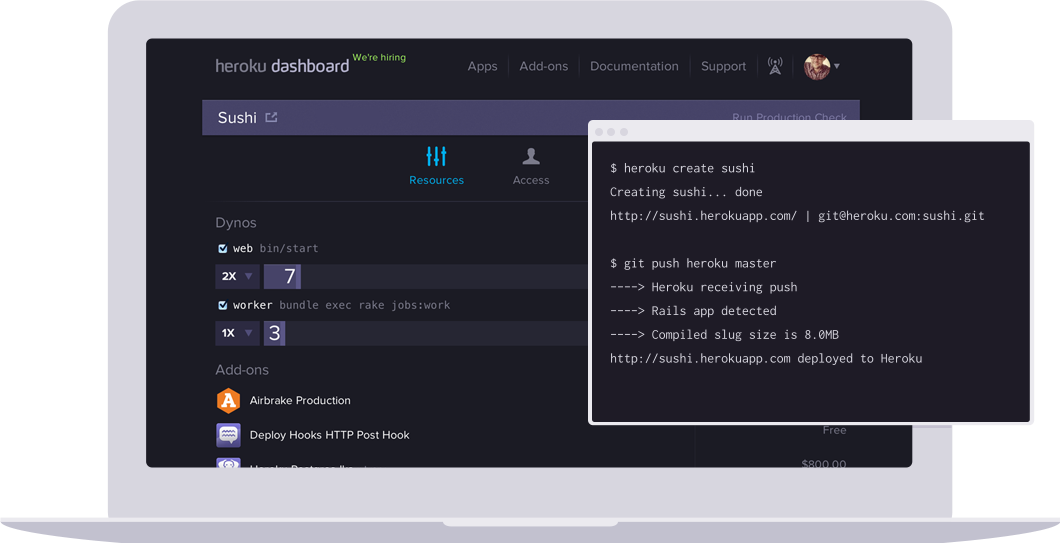Click the $800.00 price label
Image resolution: width=1060 pixels, height=543 pixels.
point(823,464)
